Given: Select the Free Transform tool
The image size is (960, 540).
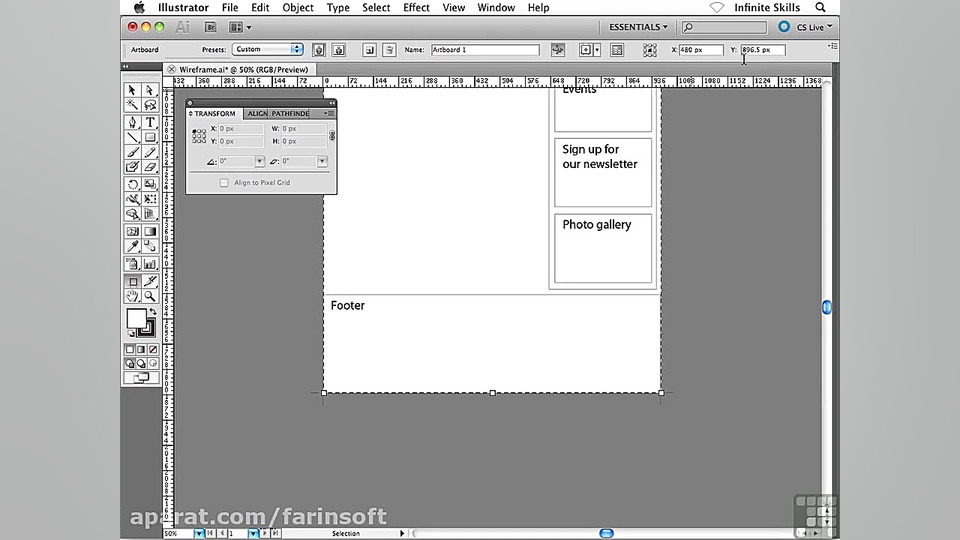Looking at the screenshot, I should [150, 199].
